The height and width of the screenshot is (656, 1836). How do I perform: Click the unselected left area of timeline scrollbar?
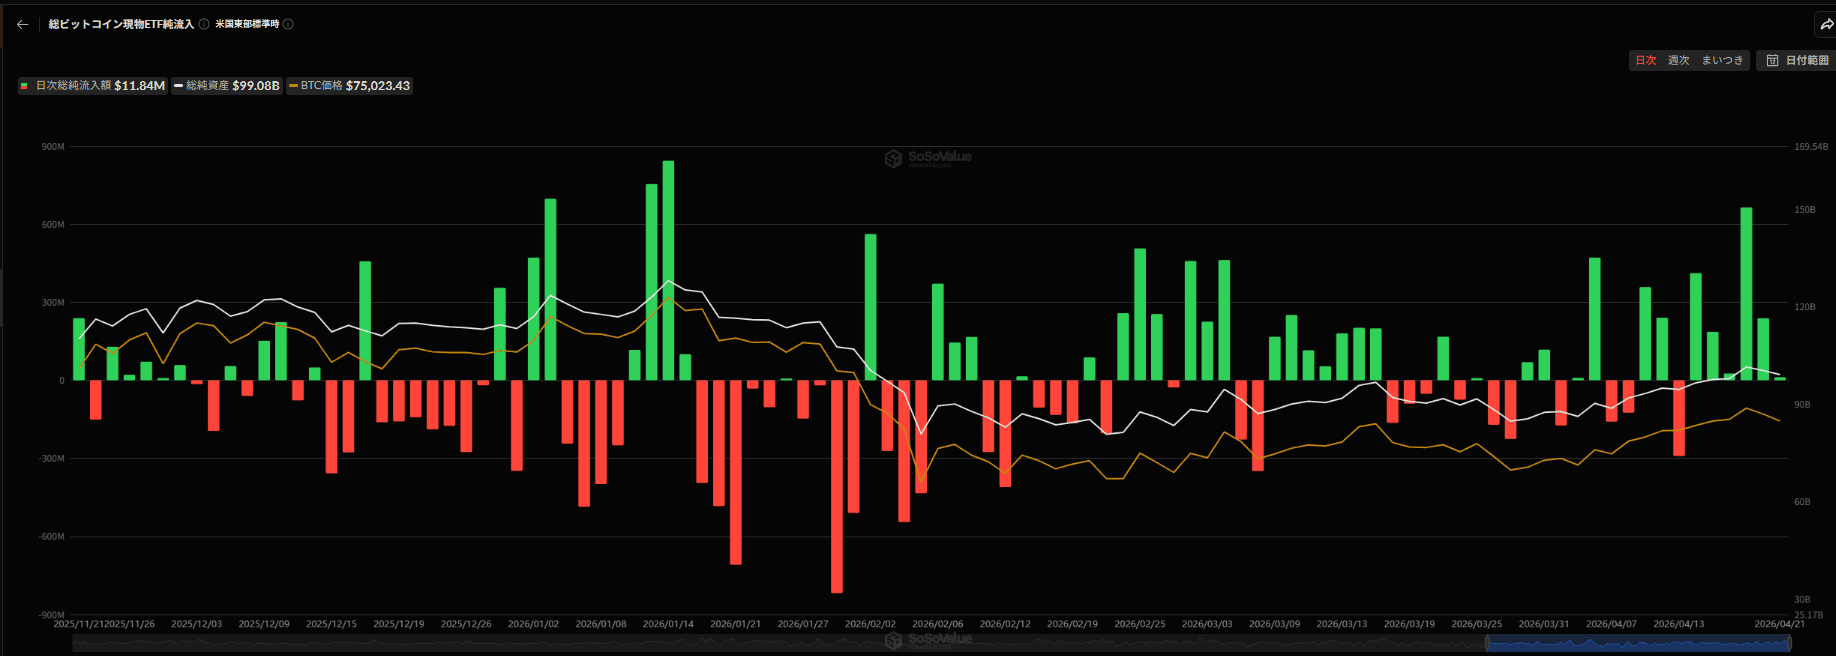click(700, 643)
